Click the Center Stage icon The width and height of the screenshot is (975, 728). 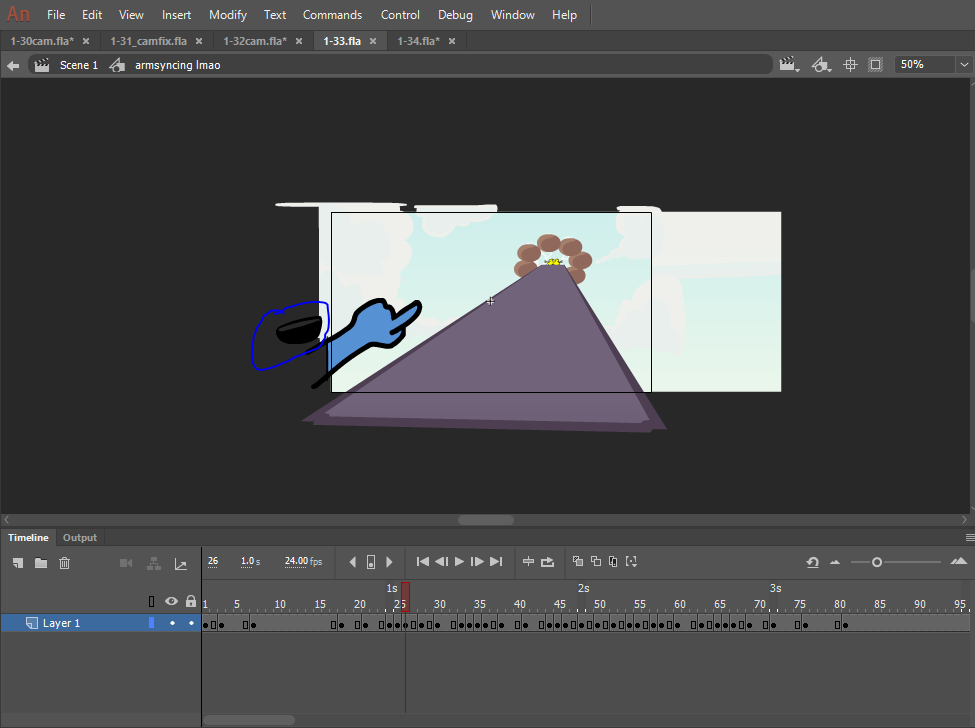pos(851,64)
